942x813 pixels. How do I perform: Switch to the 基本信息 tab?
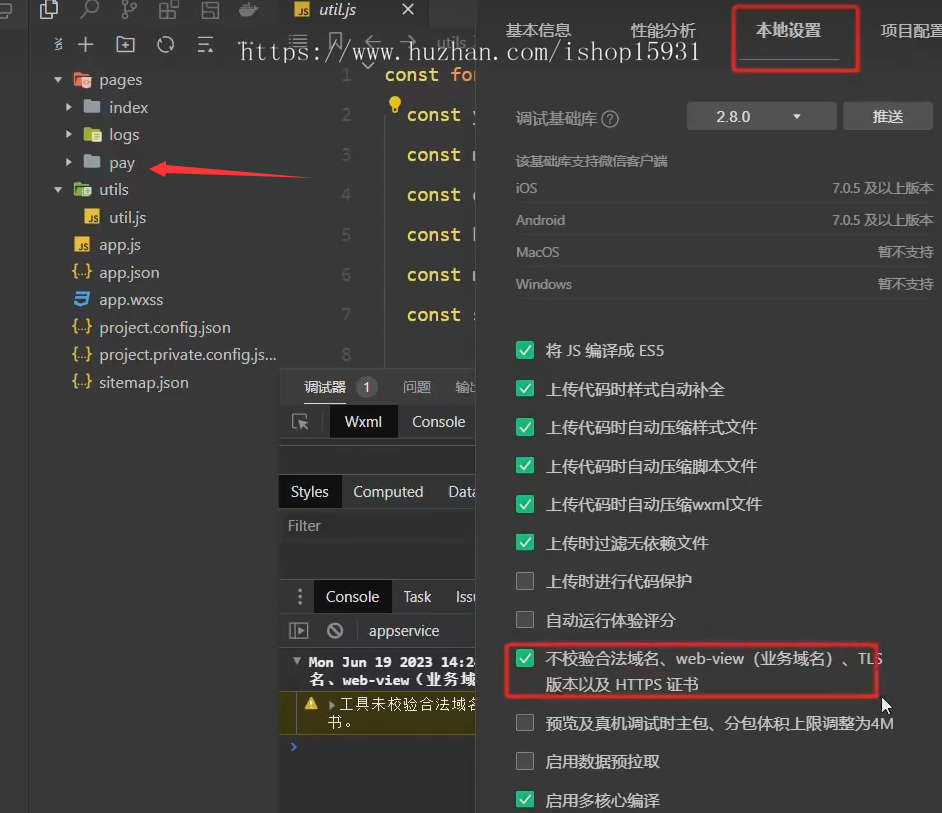[538, 31]
